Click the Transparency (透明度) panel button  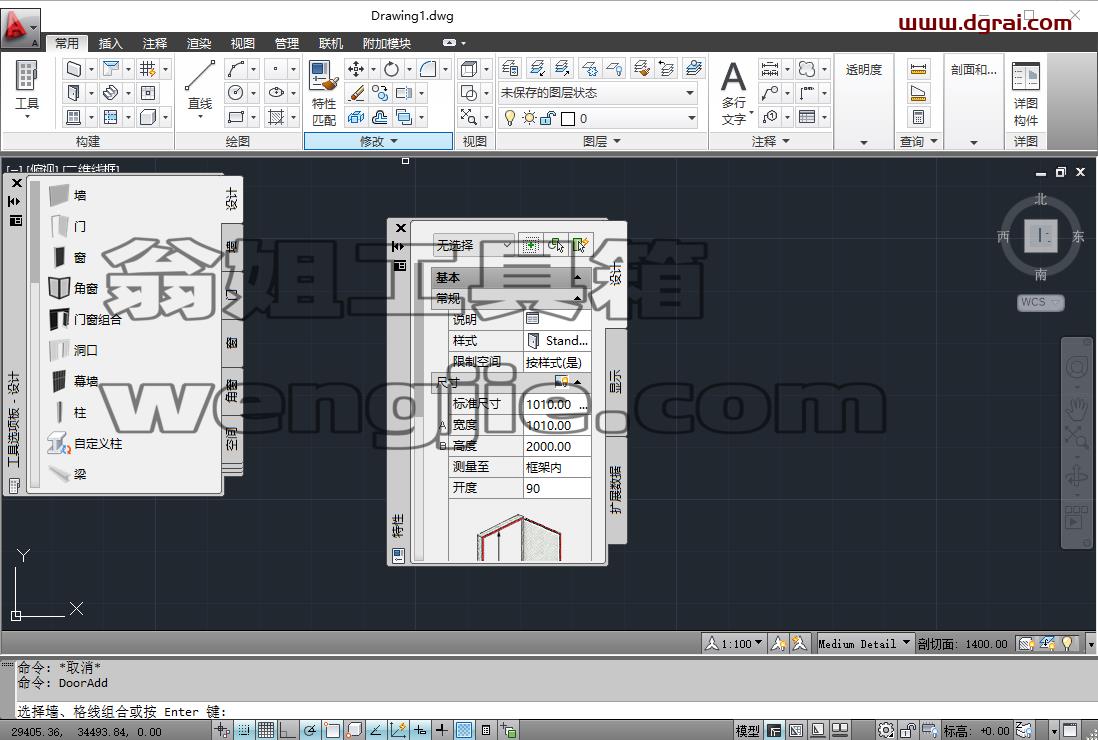click(863, 69)
